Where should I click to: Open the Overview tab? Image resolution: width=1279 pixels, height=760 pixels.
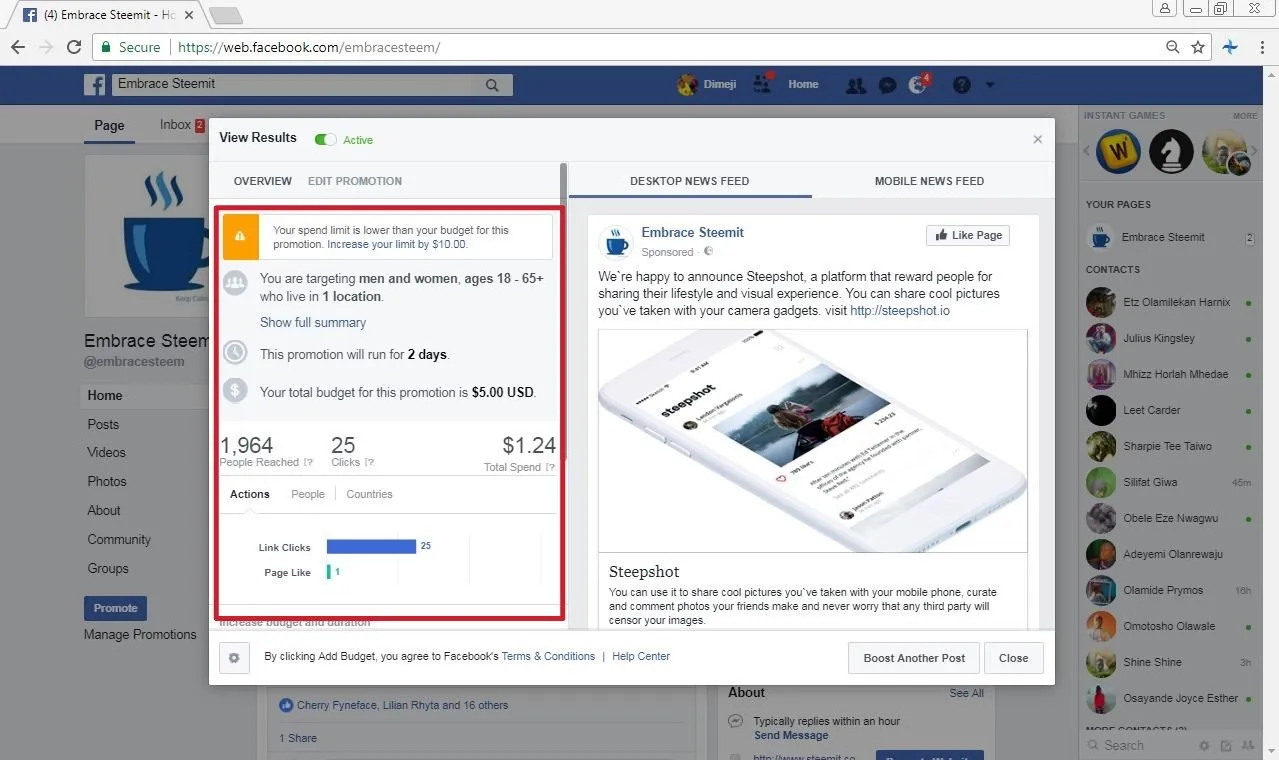tap(263, 181)
